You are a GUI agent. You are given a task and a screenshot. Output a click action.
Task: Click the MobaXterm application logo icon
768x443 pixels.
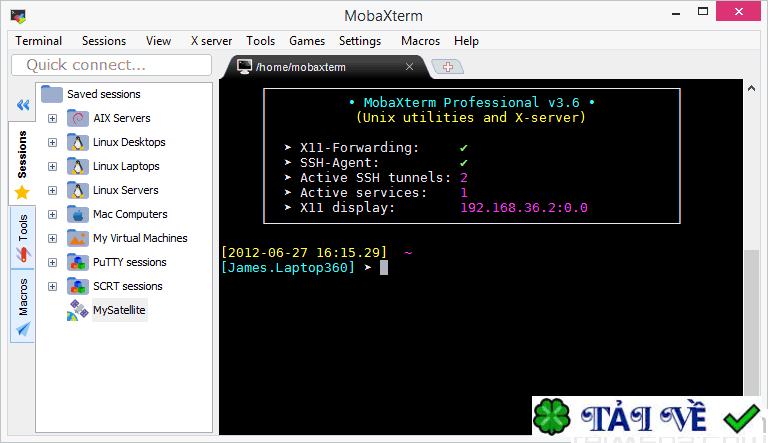(x=18, y=16)
